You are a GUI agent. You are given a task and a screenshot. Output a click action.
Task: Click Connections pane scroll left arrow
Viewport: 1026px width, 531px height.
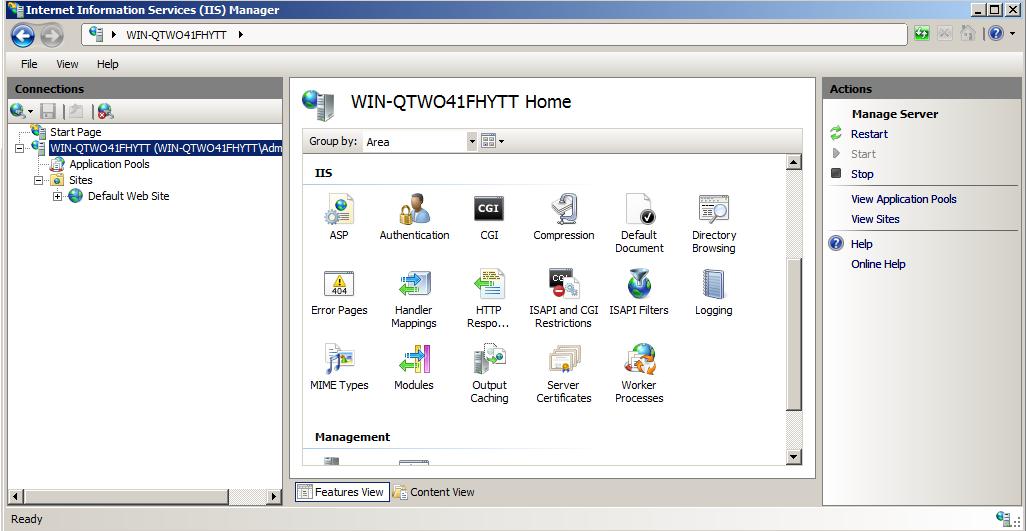click(17, 497)
